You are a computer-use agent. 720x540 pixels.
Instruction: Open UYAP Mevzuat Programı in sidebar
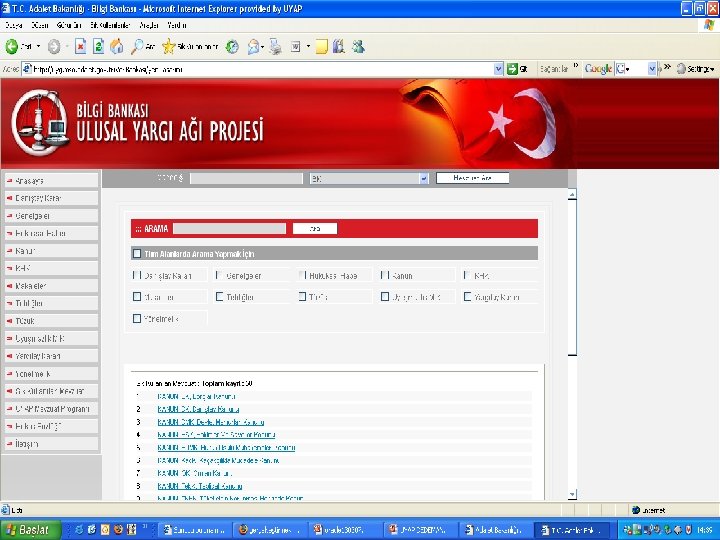pyautogui.click(x=51, y=409)
